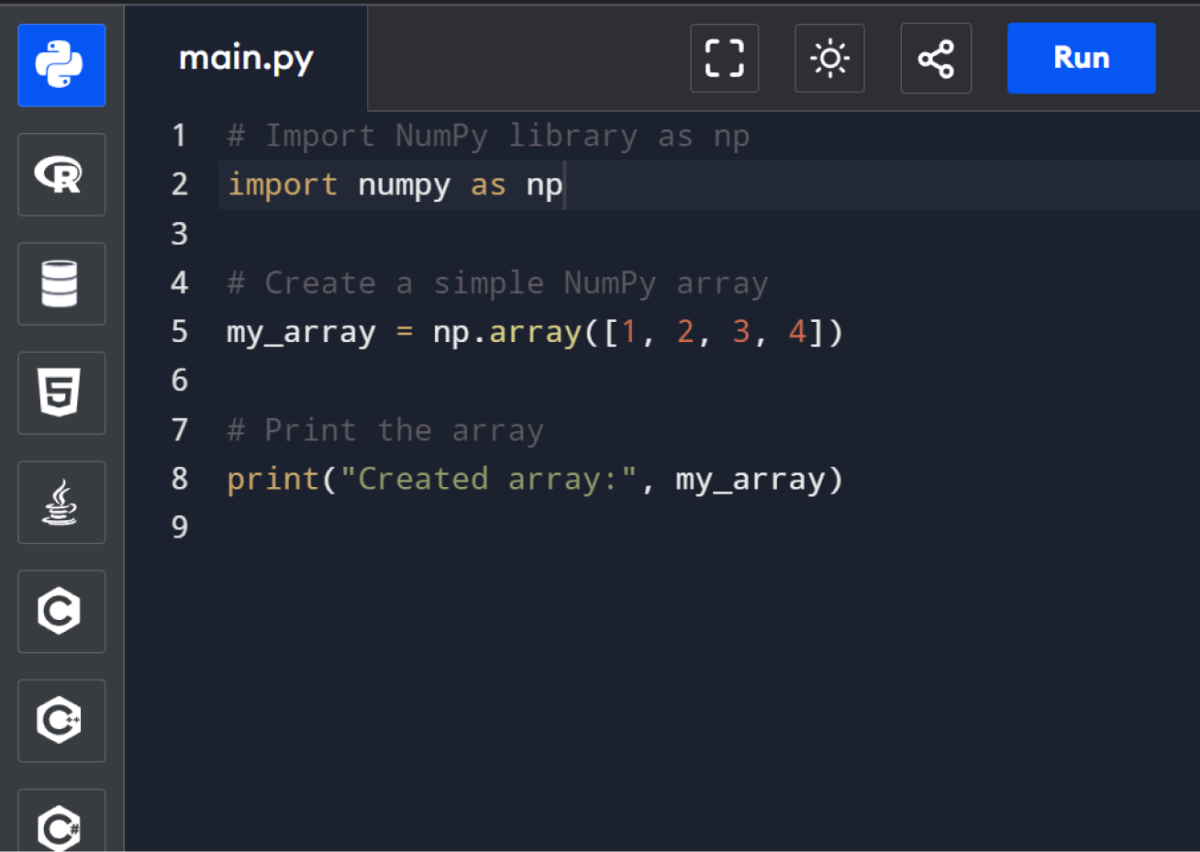The image size is (1200, 852).
Task: Select the Python language icon
Action: [61, 66]
